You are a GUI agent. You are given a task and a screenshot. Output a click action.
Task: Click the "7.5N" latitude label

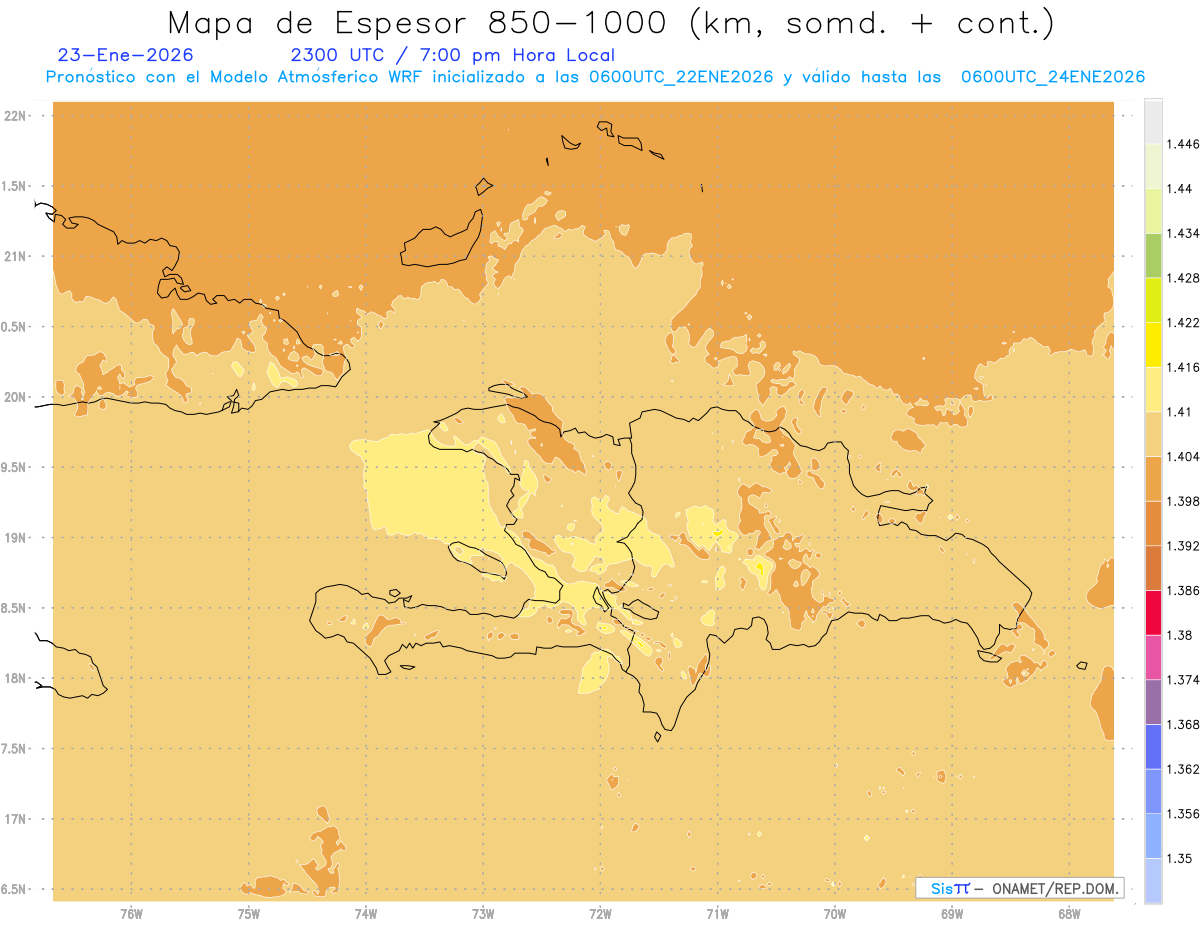15,749
